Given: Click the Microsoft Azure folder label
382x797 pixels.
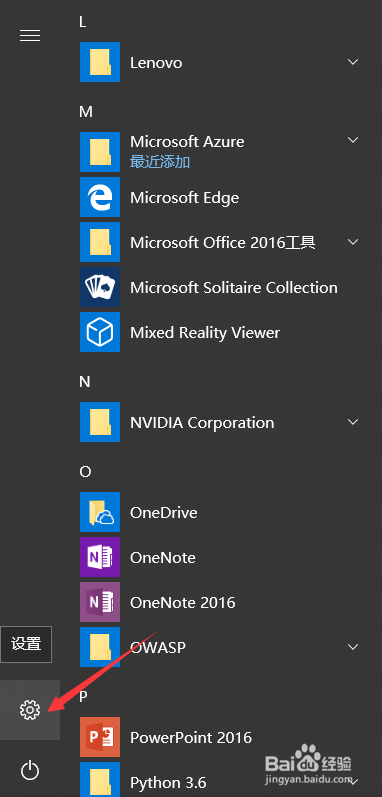Looking at the screenshot, I should pyautogui.click(x=187, y=141).
